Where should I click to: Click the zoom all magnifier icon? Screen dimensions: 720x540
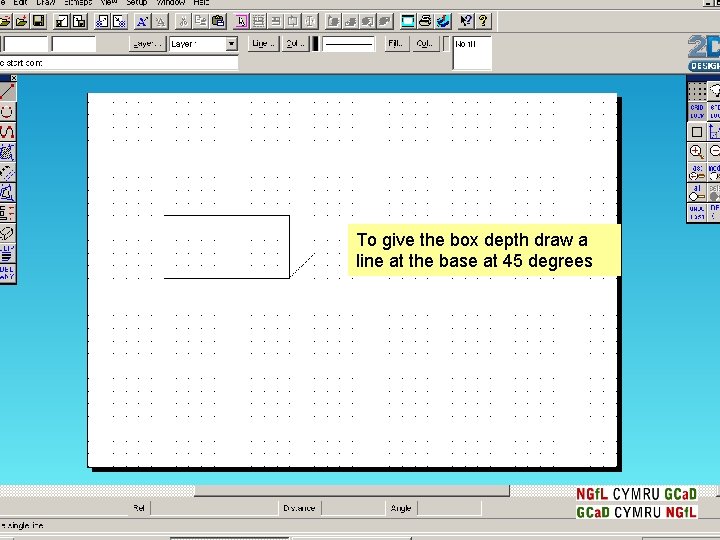[x=697, y=192]
